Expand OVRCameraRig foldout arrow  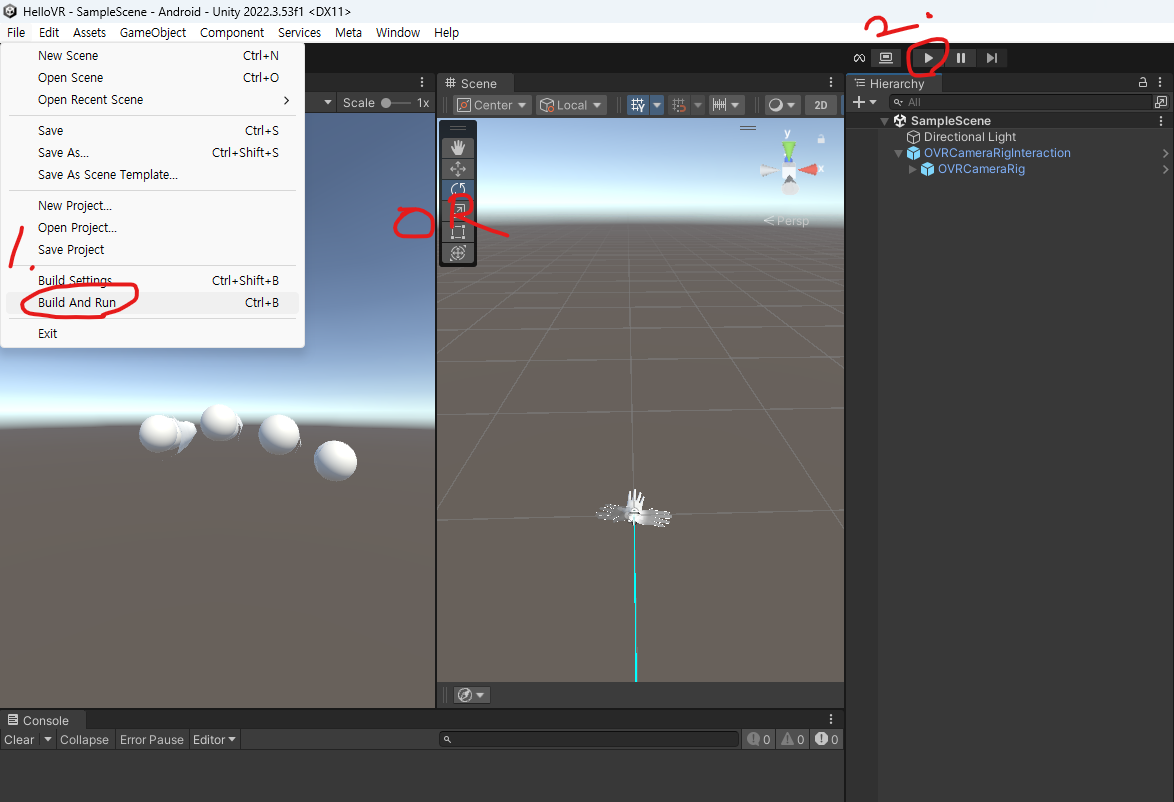(913, 169)
